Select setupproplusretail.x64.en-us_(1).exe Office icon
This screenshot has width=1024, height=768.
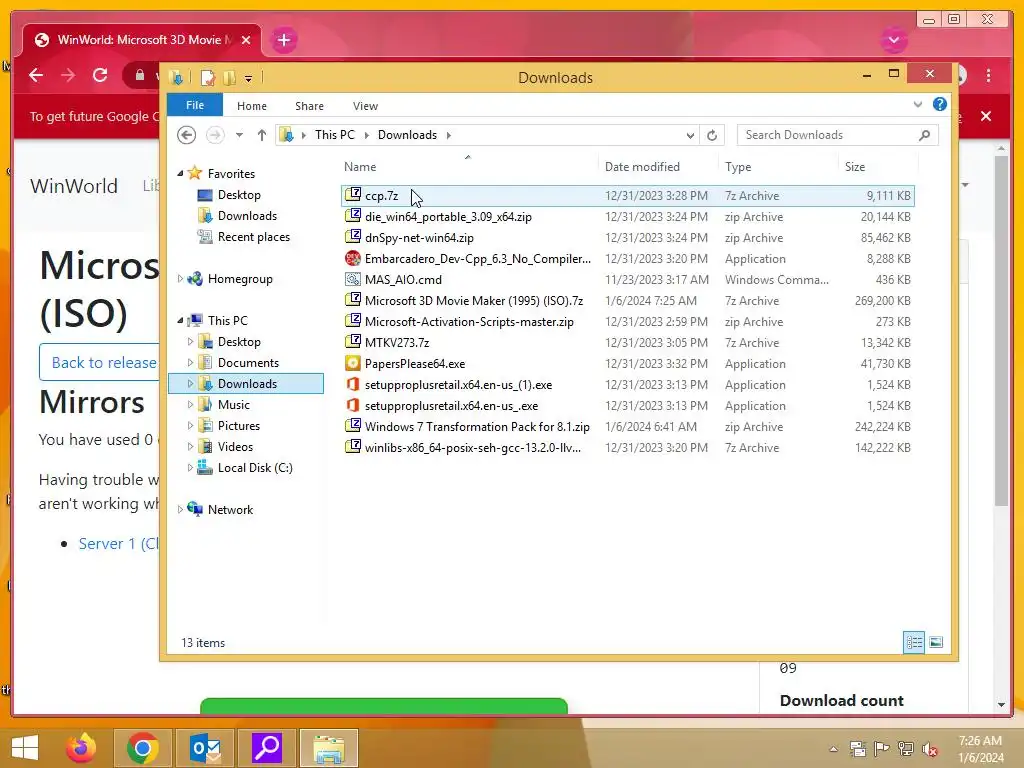(x=353, y=384)
